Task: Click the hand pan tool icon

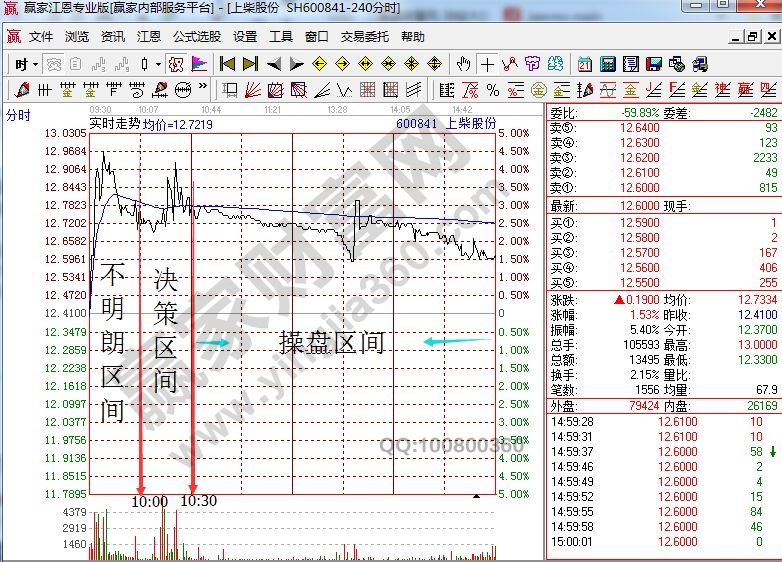Action: pos(463,64)
